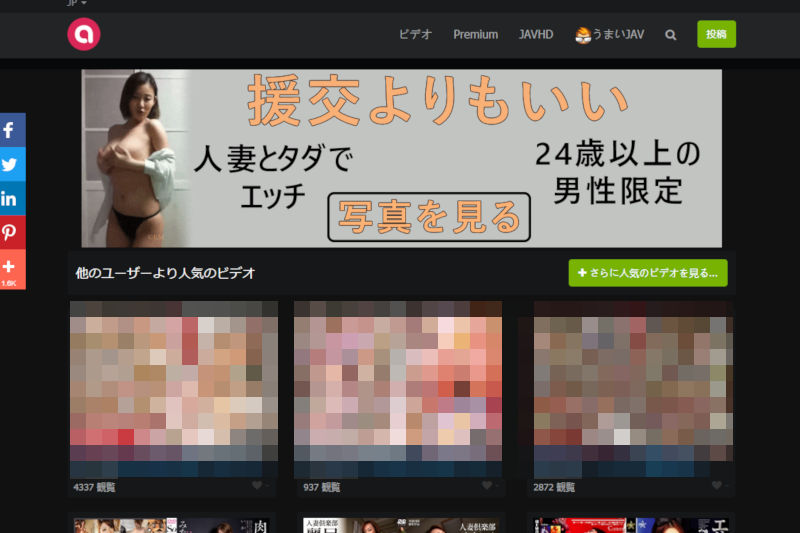Share page via Pinterest icon
The height and width of the screenshot is (533, 800).
(x=10, y=232)
